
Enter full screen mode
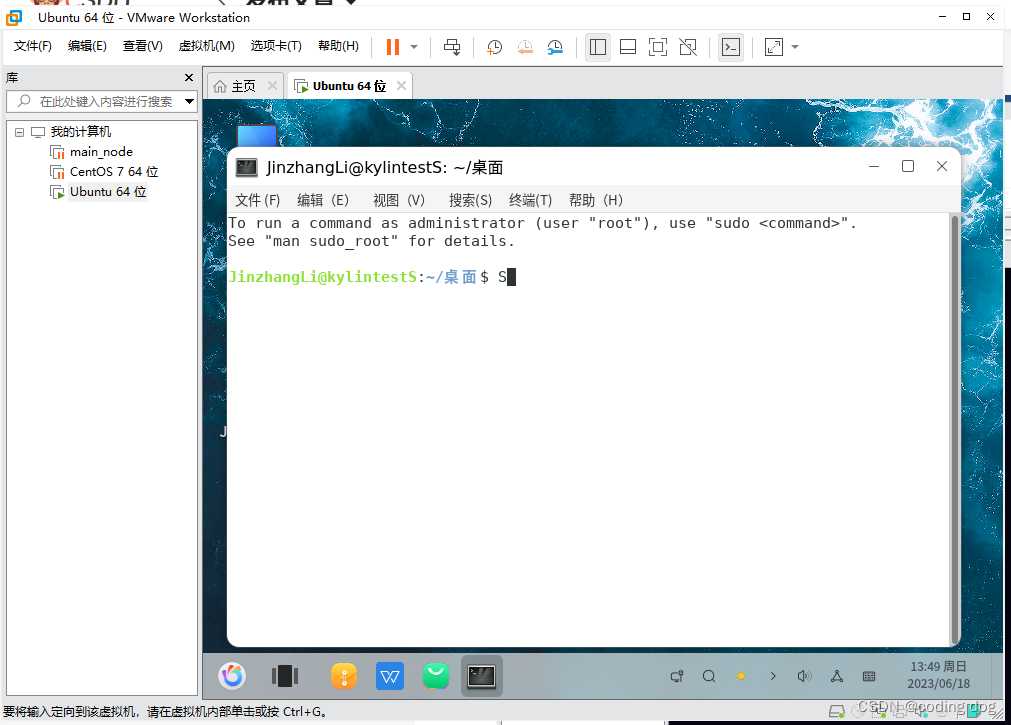(x=658, y=46)
